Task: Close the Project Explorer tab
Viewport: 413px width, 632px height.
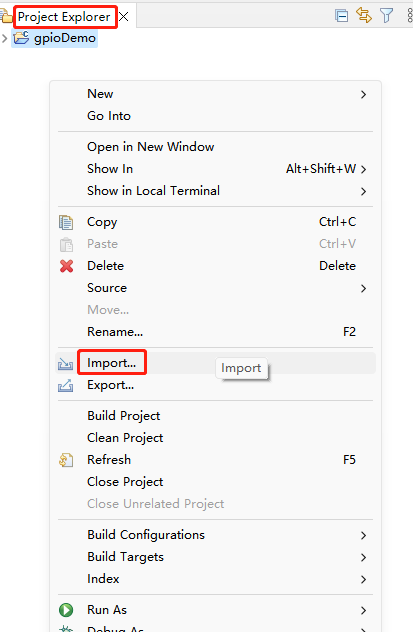Action: coord(124,17)
